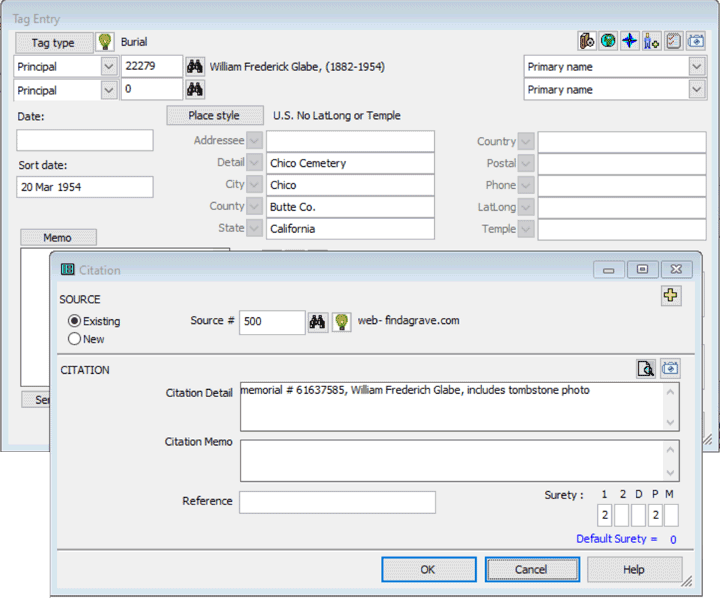Select the Existing source radio button

(74, 321)
